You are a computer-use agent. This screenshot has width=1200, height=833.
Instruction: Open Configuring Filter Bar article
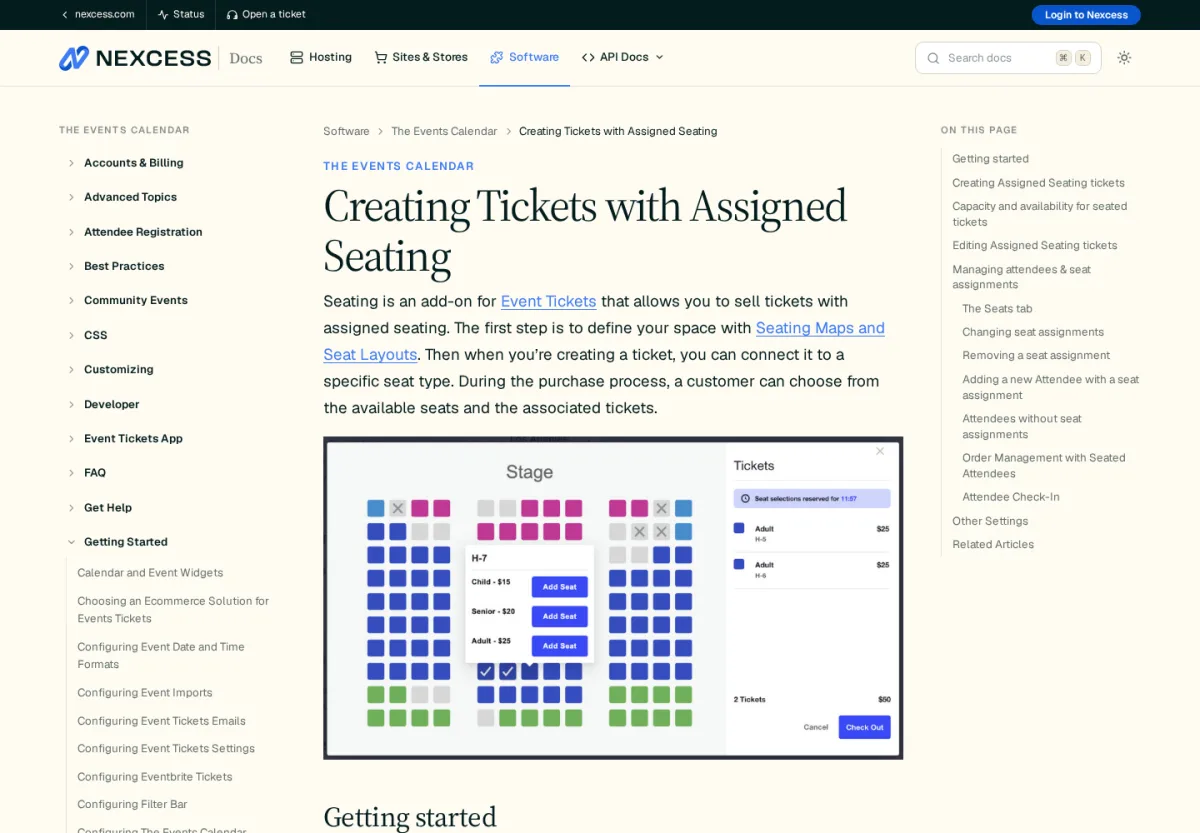132,805
